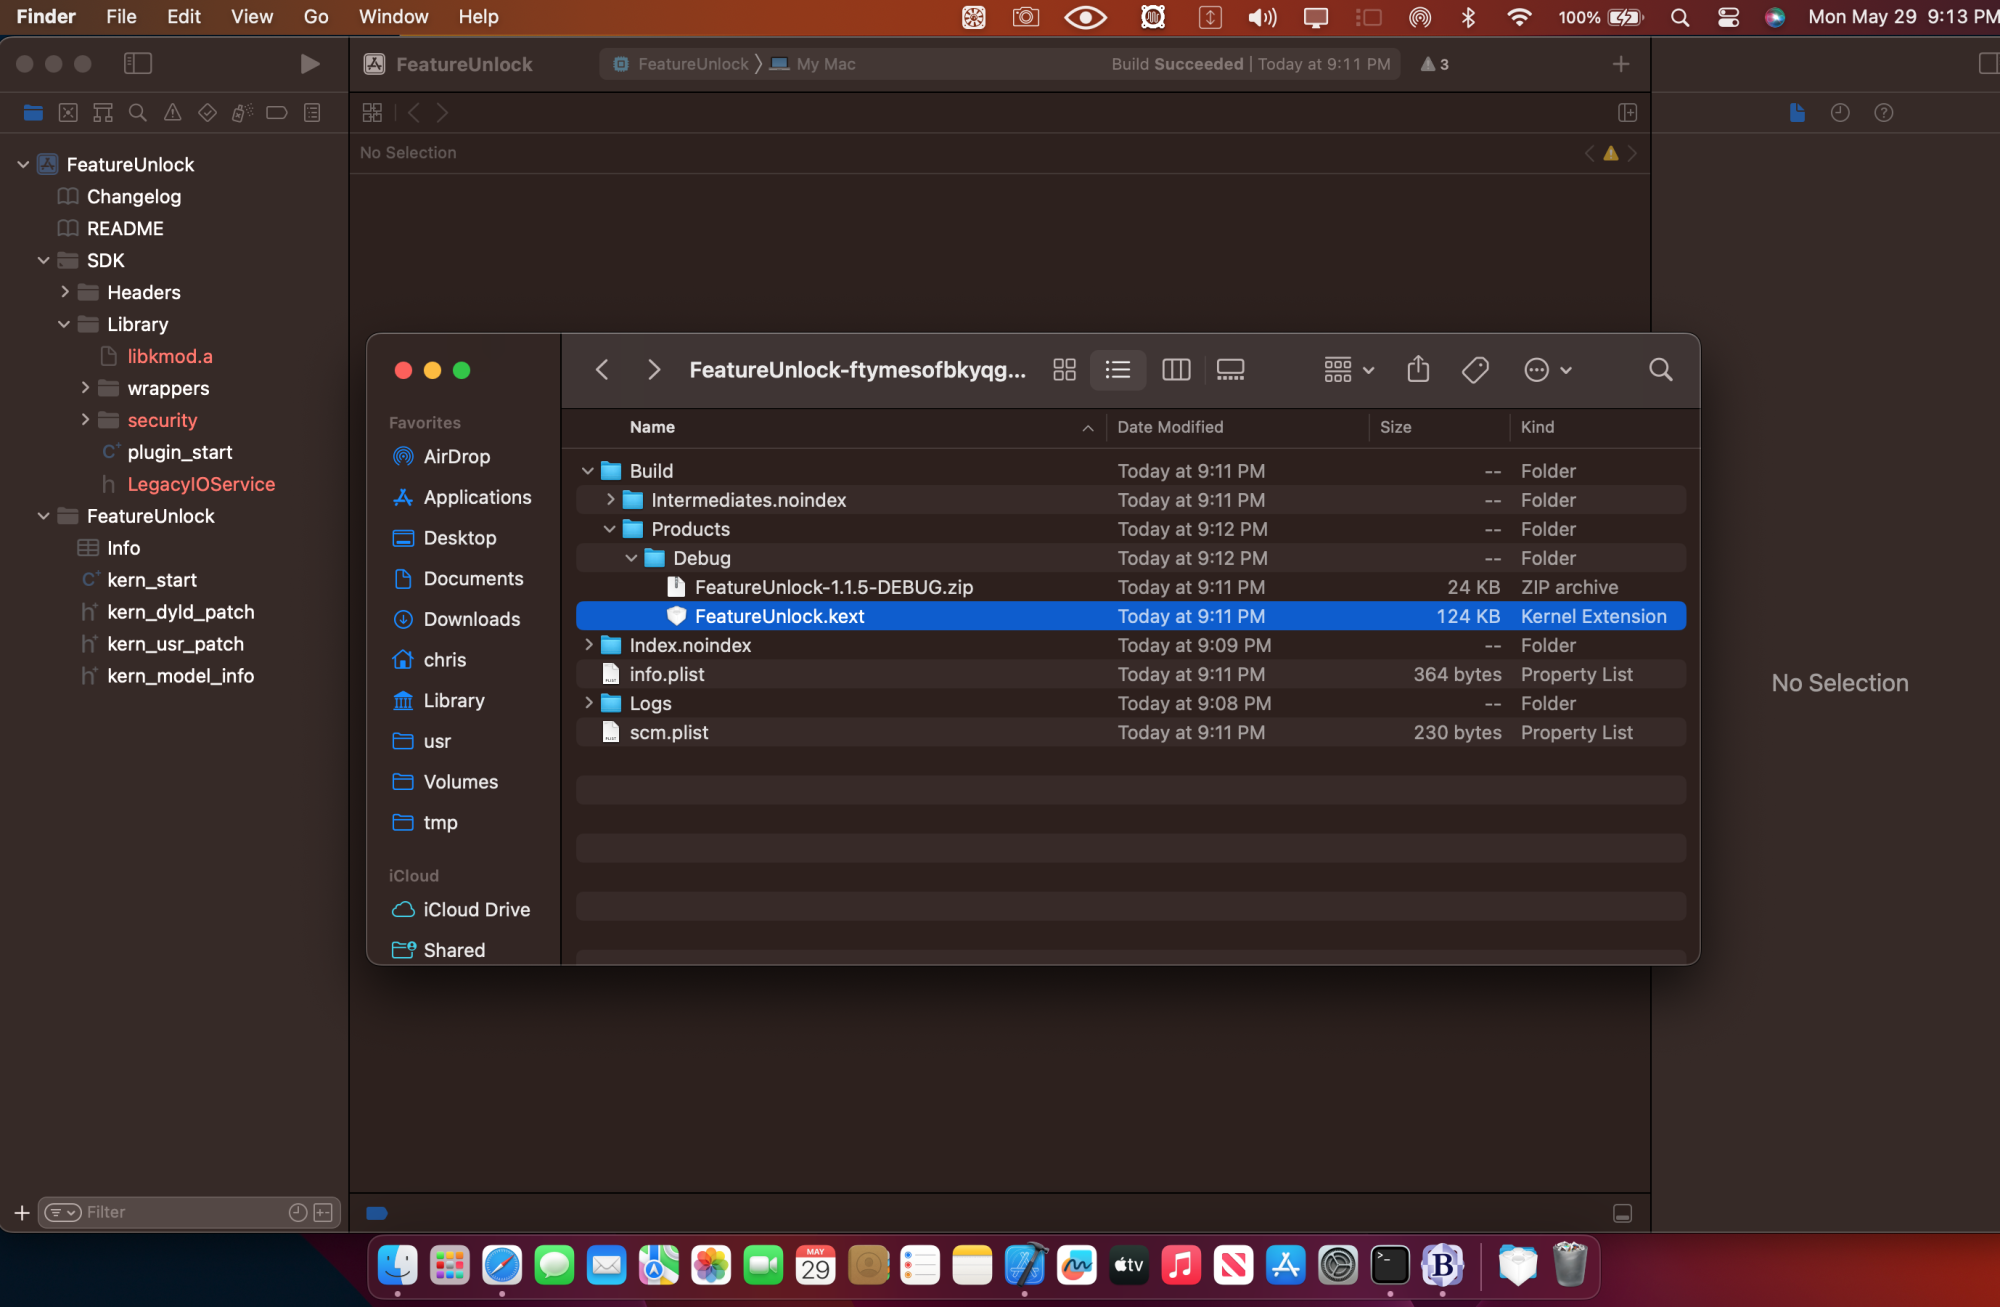Collapse the Build folder in Finder
This screenshot has width=2000, height=1307.
click(x=588, y=471)
